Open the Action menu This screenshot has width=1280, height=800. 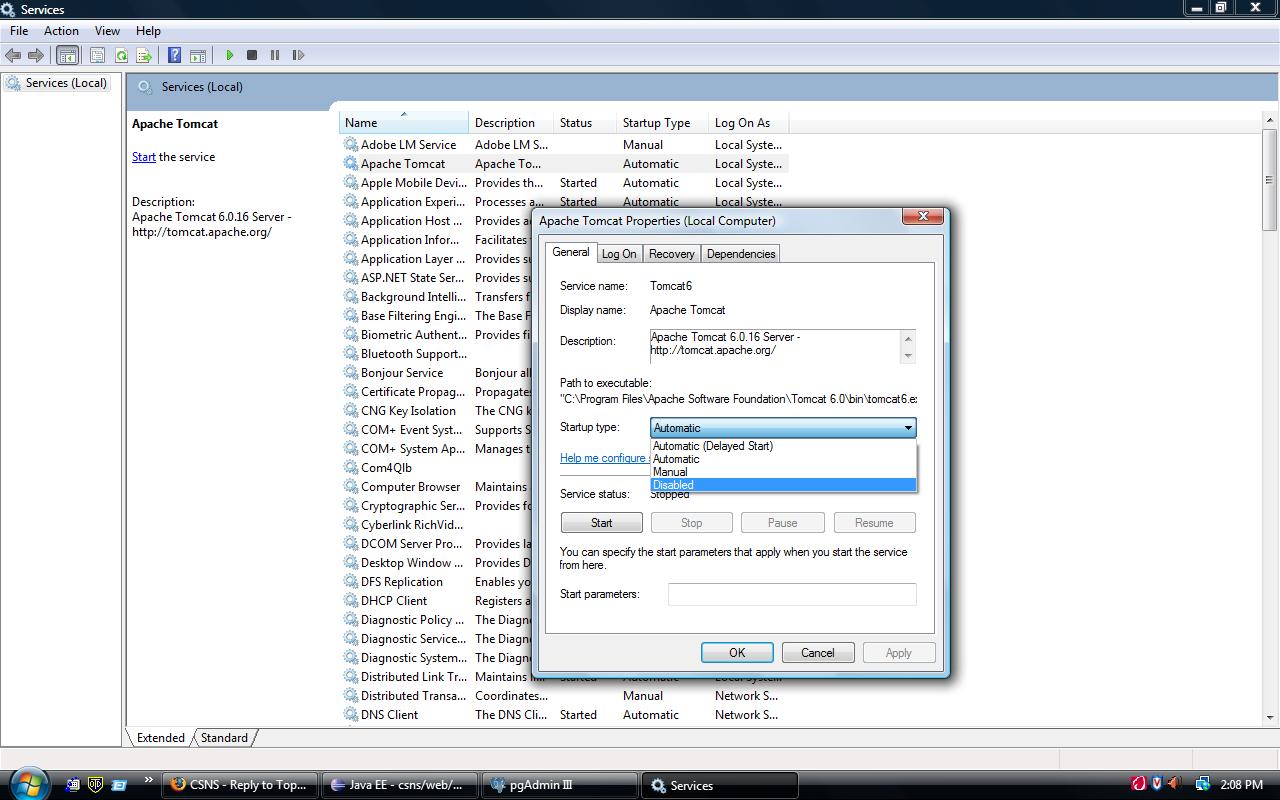61,31
